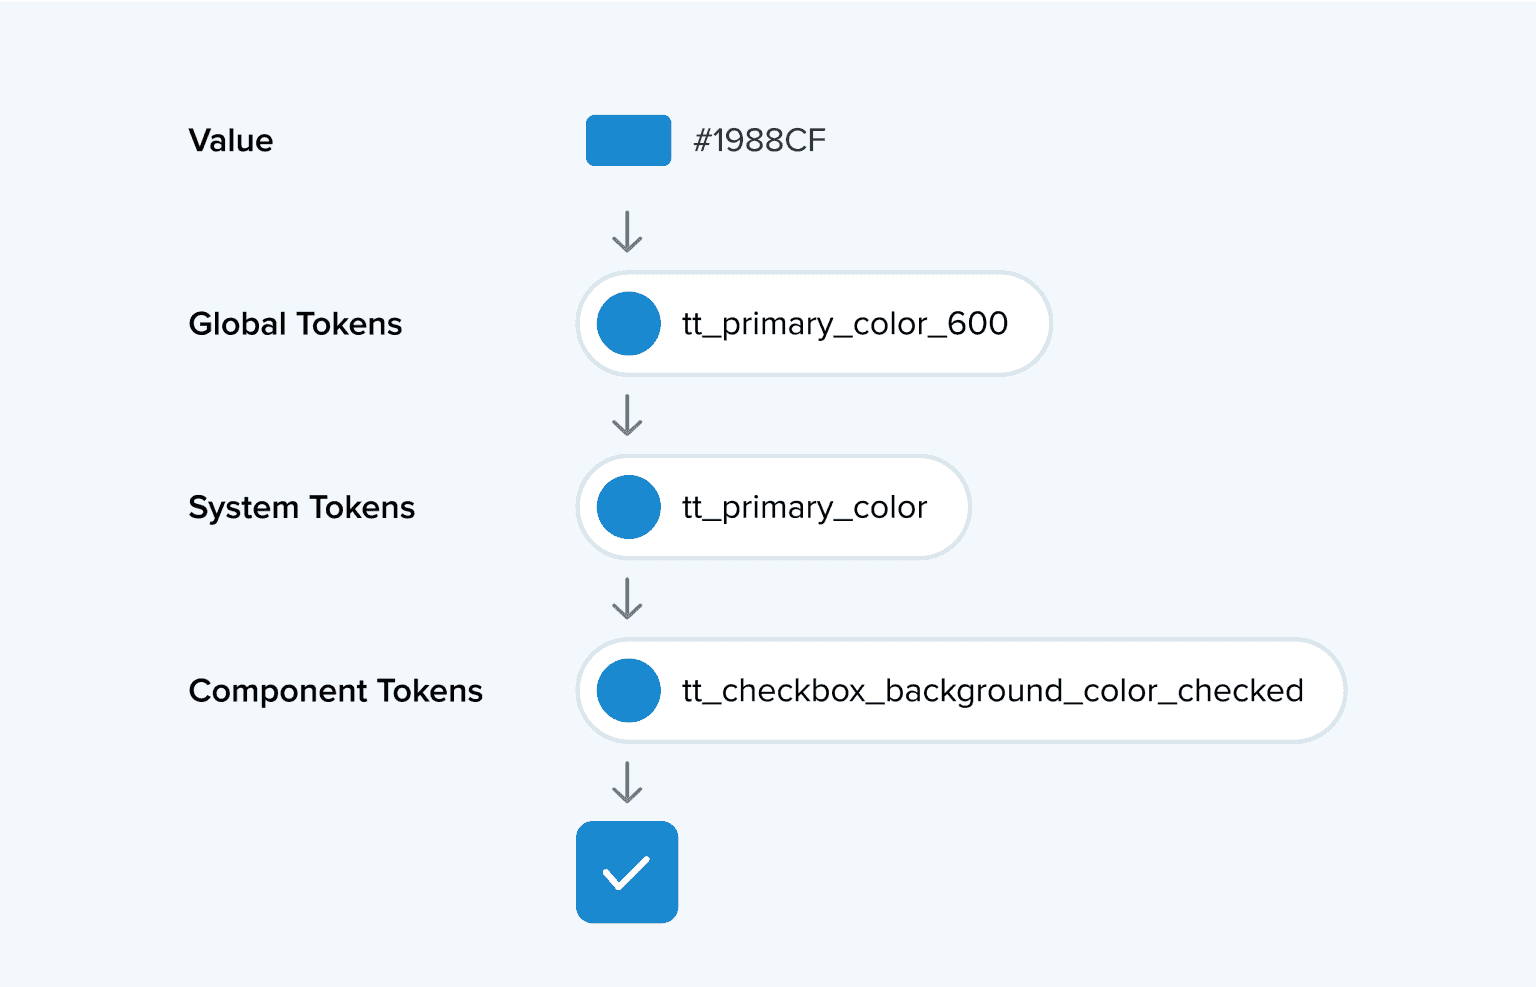Viewport: 1536px width, 987px height.
Task: Click the blue circle beside the tt_primary_color text
Action: tap(629, 507)
